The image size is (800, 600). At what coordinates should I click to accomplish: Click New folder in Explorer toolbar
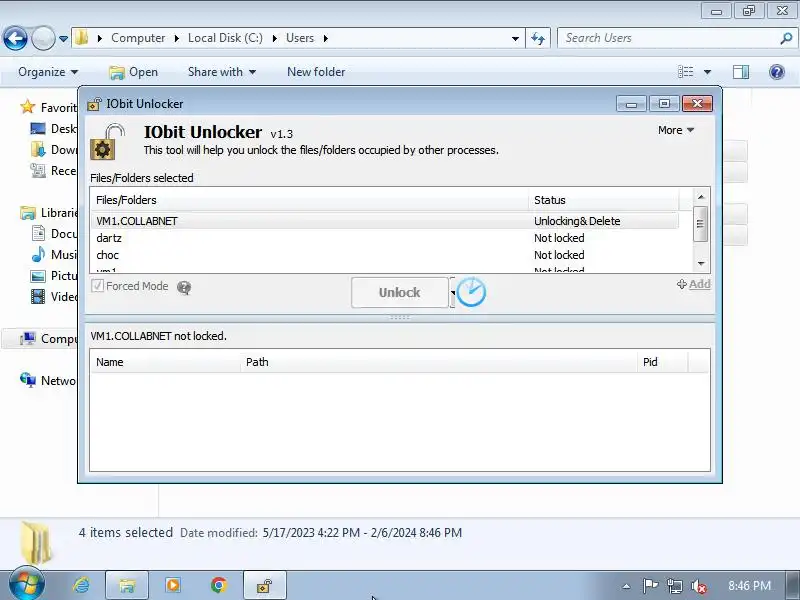coord(316,72)
